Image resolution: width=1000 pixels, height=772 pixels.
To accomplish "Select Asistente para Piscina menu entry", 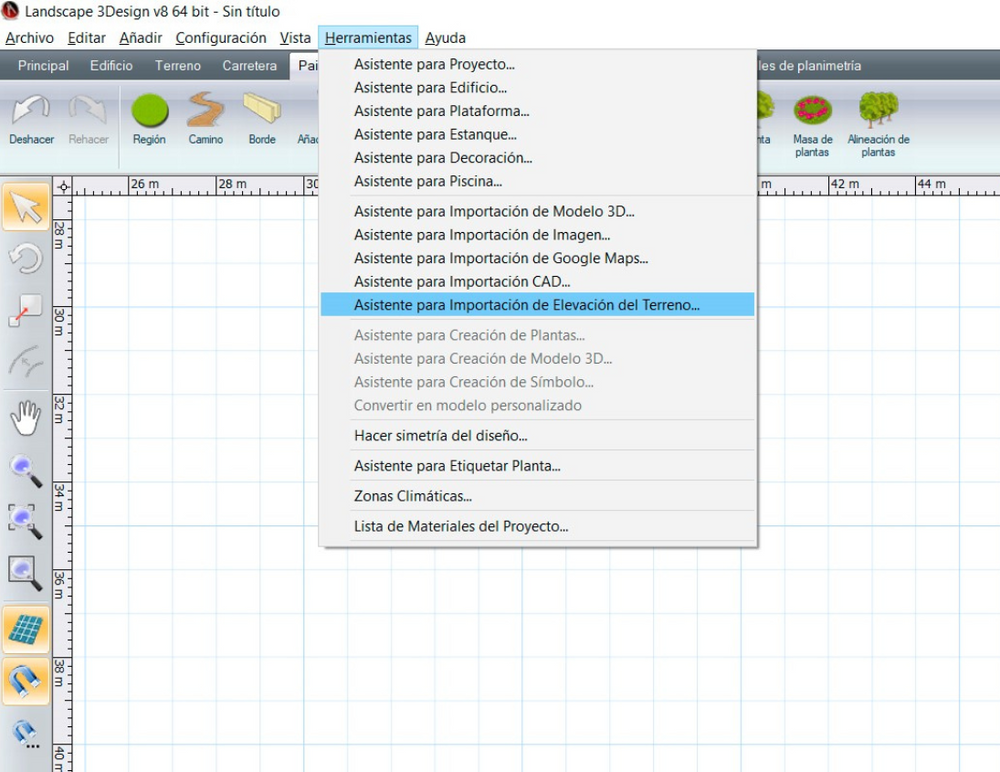I will point(428,181).
